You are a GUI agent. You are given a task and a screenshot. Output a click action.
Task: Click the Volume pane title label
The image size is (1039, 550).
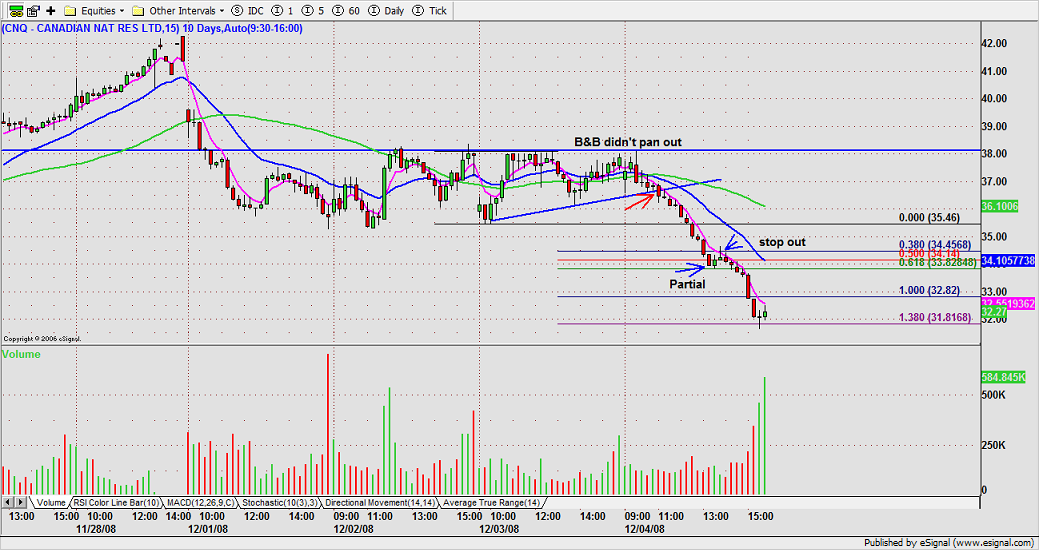click(21, 355)
